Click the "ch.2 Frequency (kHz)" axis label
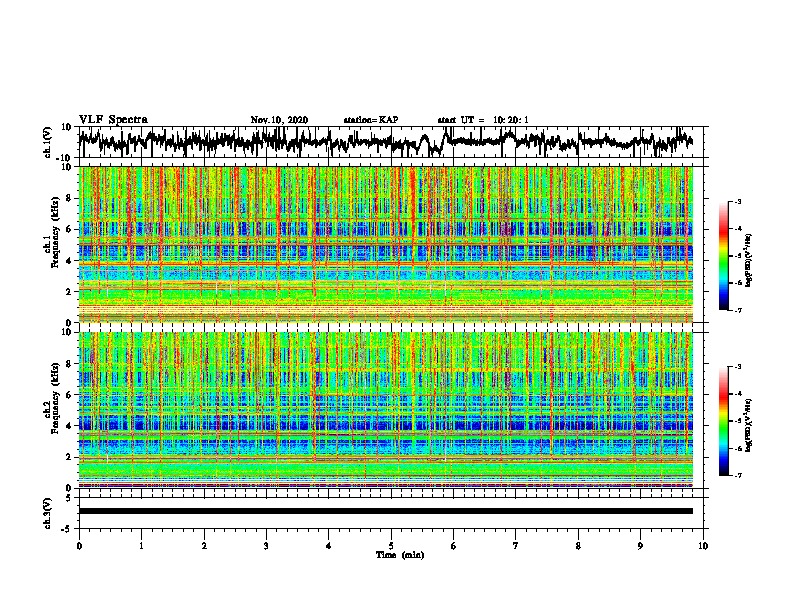The width and height of the screenshot is (792, 612). (51, 398)
